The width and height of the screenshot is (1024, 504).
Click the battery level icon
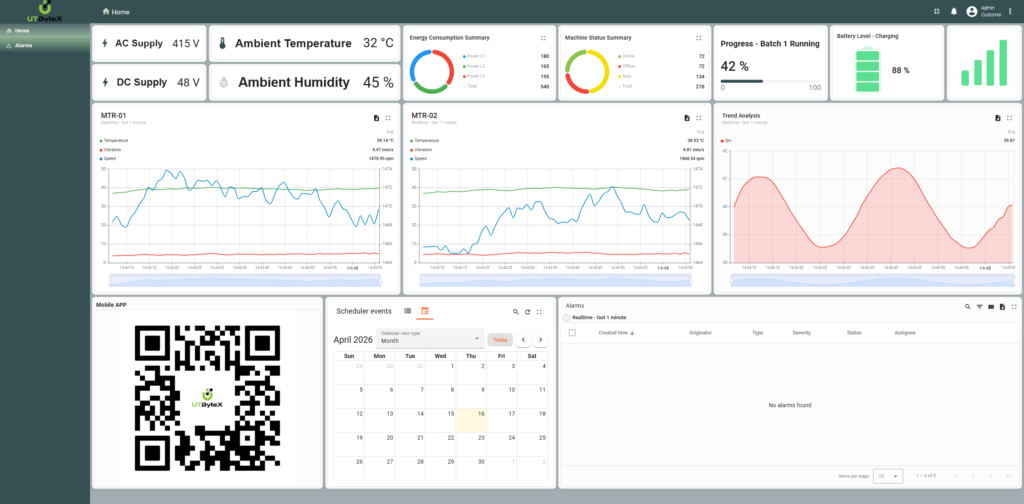pyautogui.click(x=869, y=71)
